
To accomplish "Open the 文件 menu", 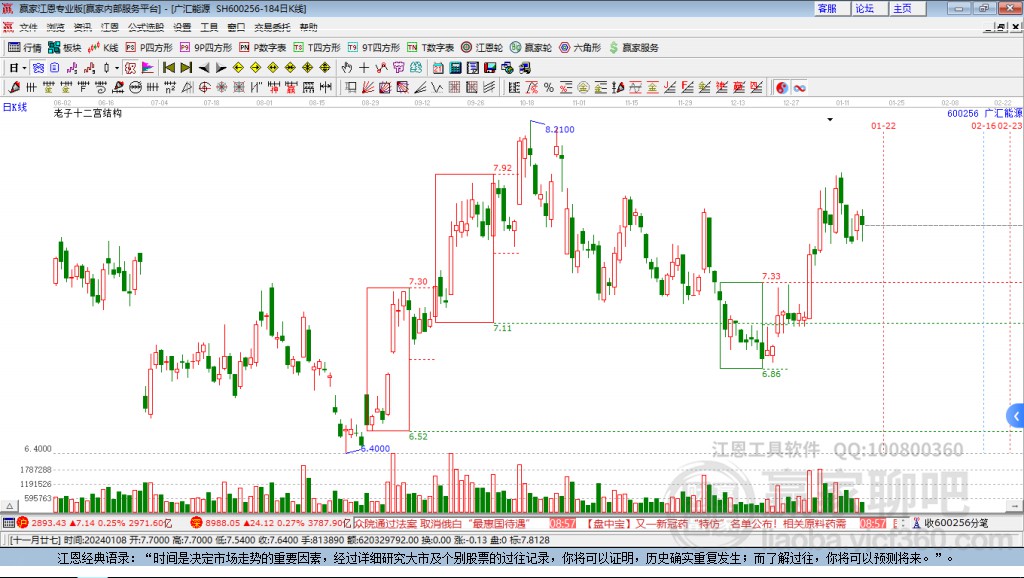I will coord(28,27).
